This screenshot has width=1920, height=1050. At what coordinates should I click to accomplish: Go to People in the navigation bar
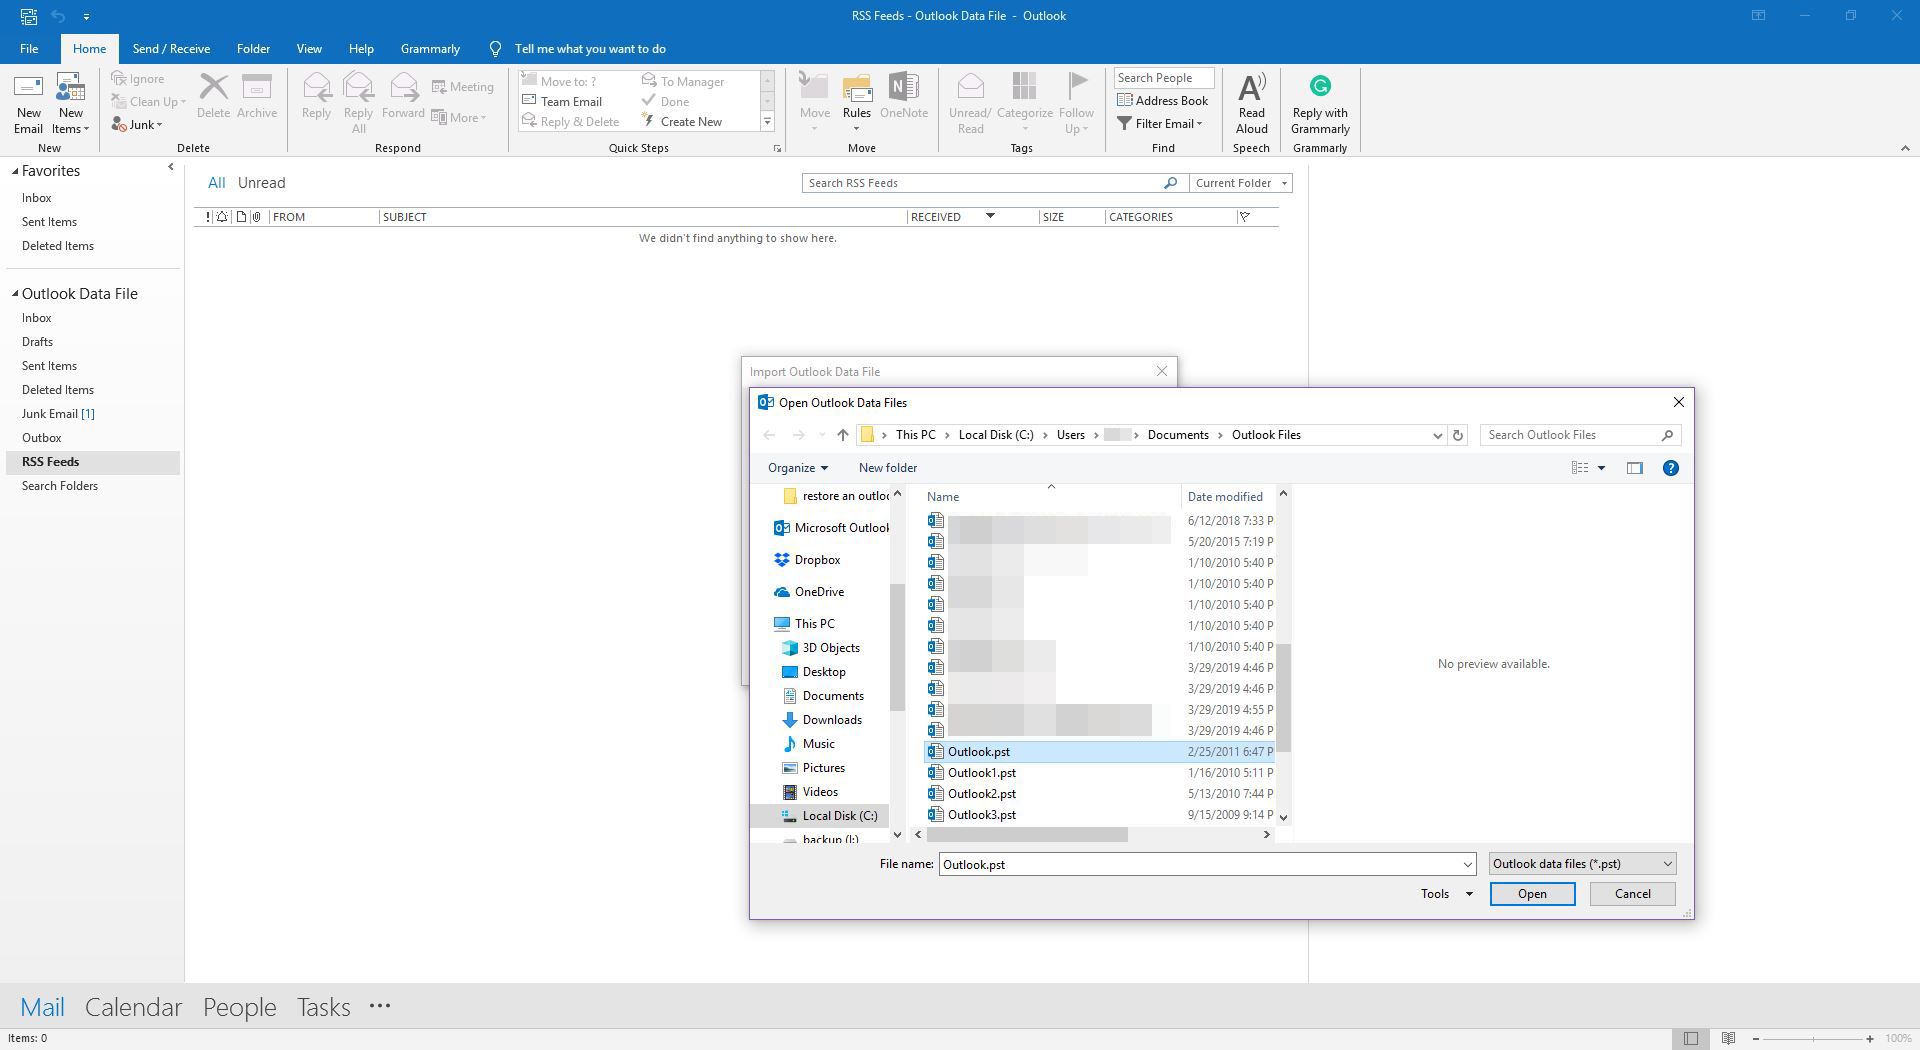coord(239,1007)
